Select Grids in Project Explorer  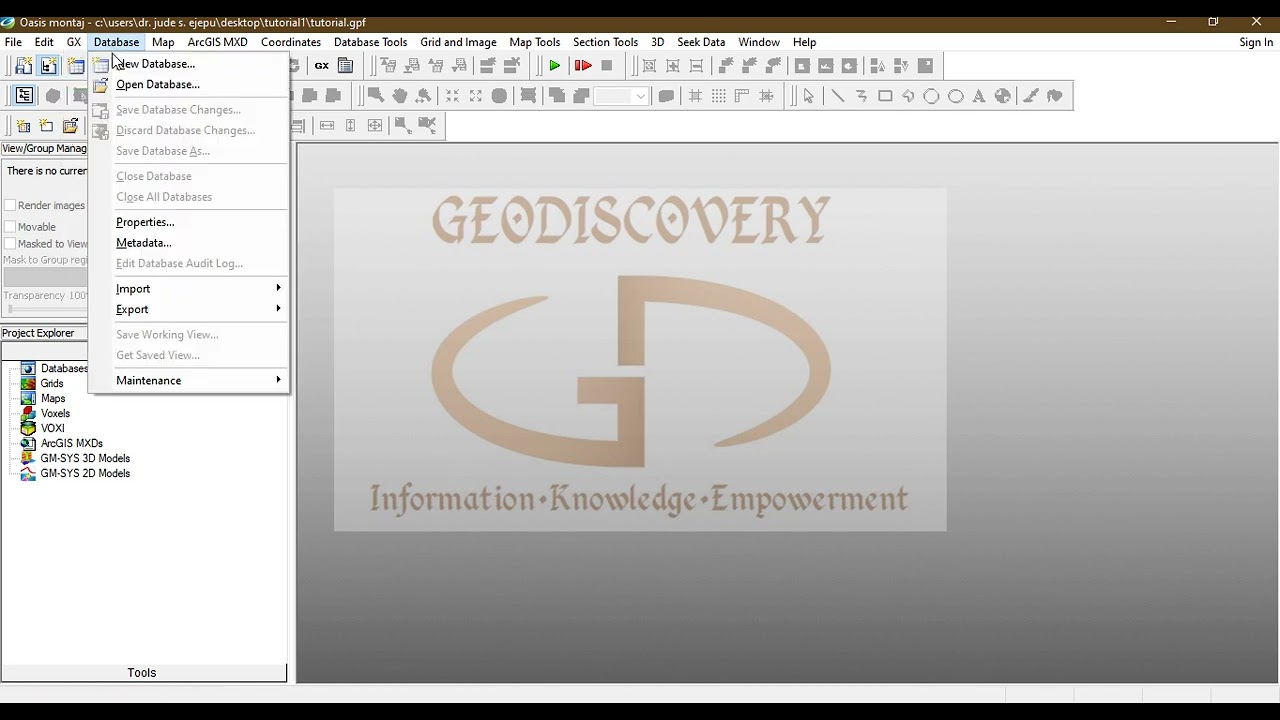click(x=52, y=384)
